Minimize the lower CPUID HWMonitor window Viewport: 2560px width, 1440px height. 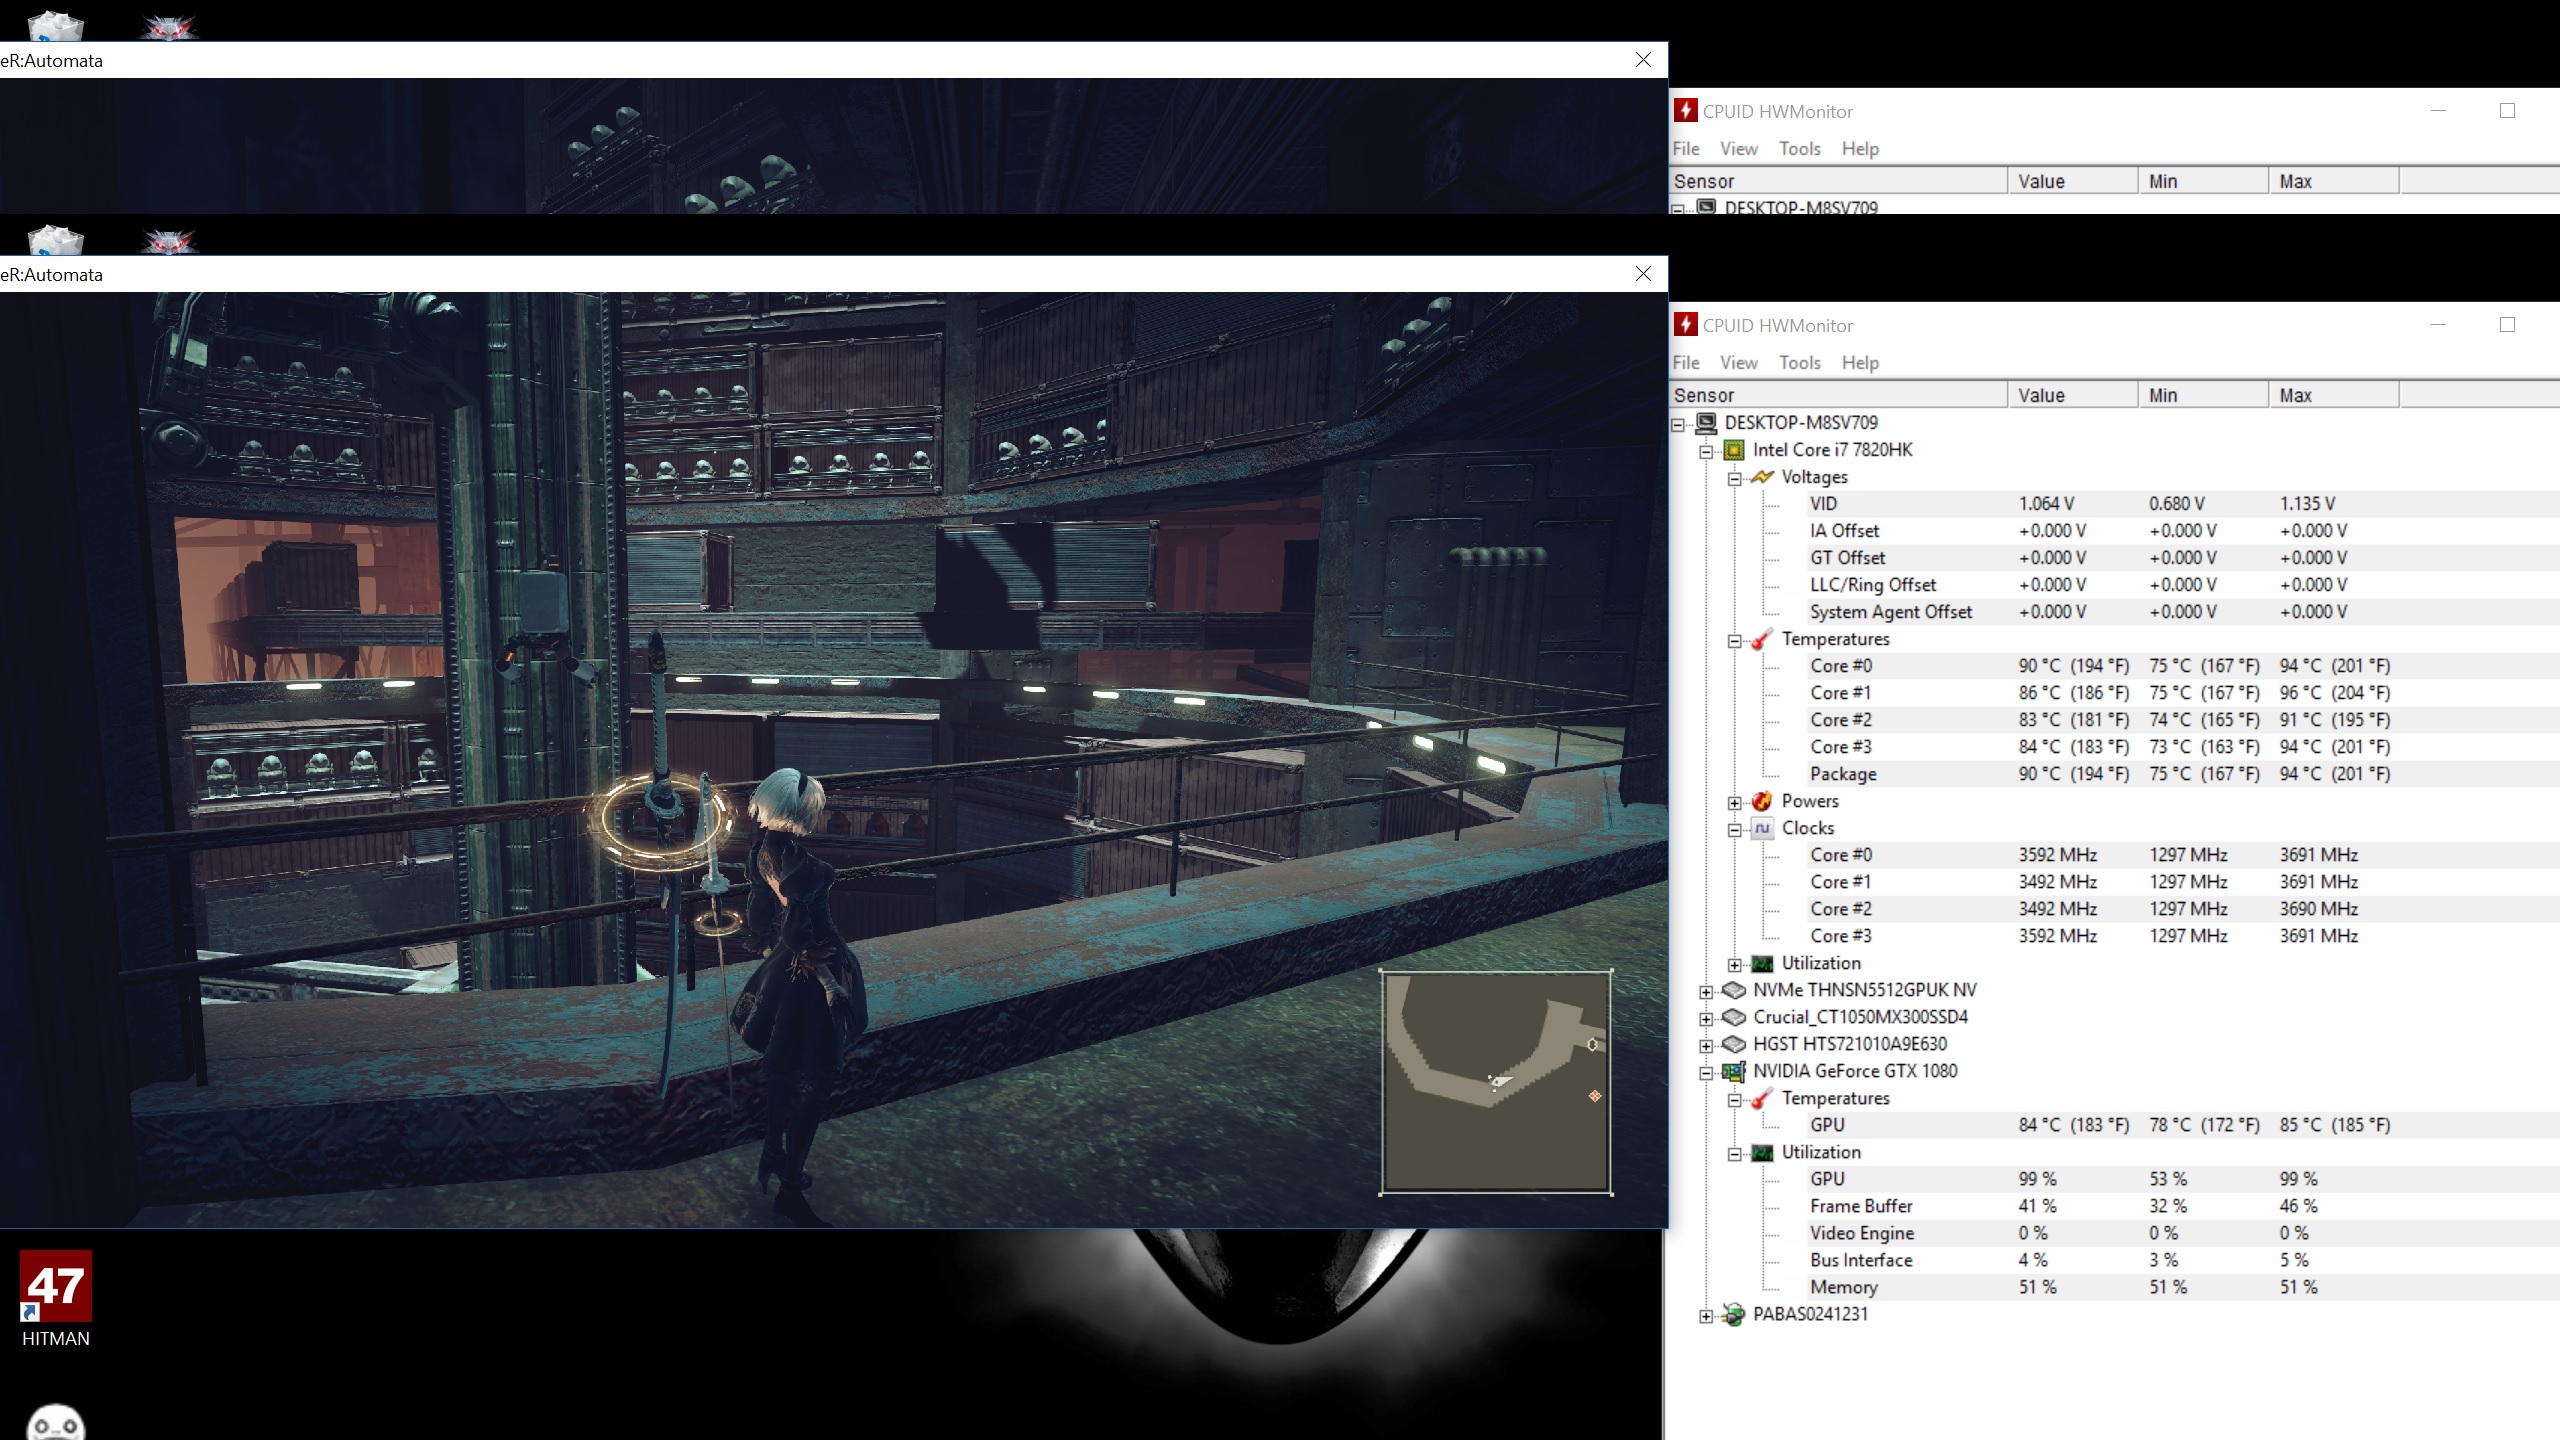(x=2438, y=325)
